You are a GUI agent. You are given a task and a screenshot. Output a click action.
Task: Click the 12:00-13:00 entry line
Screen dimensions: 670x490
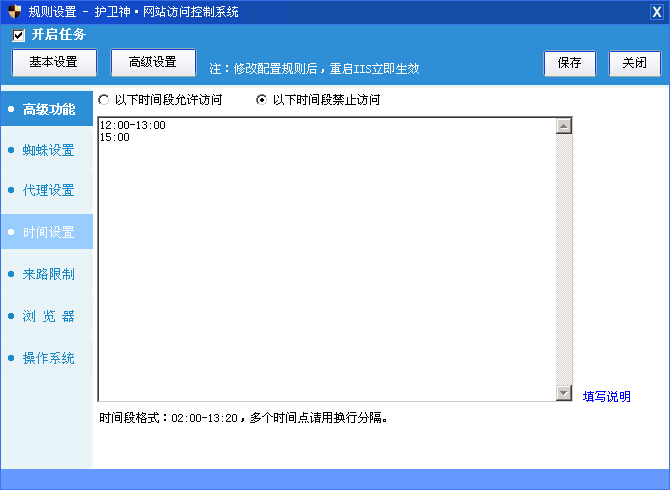132,125
